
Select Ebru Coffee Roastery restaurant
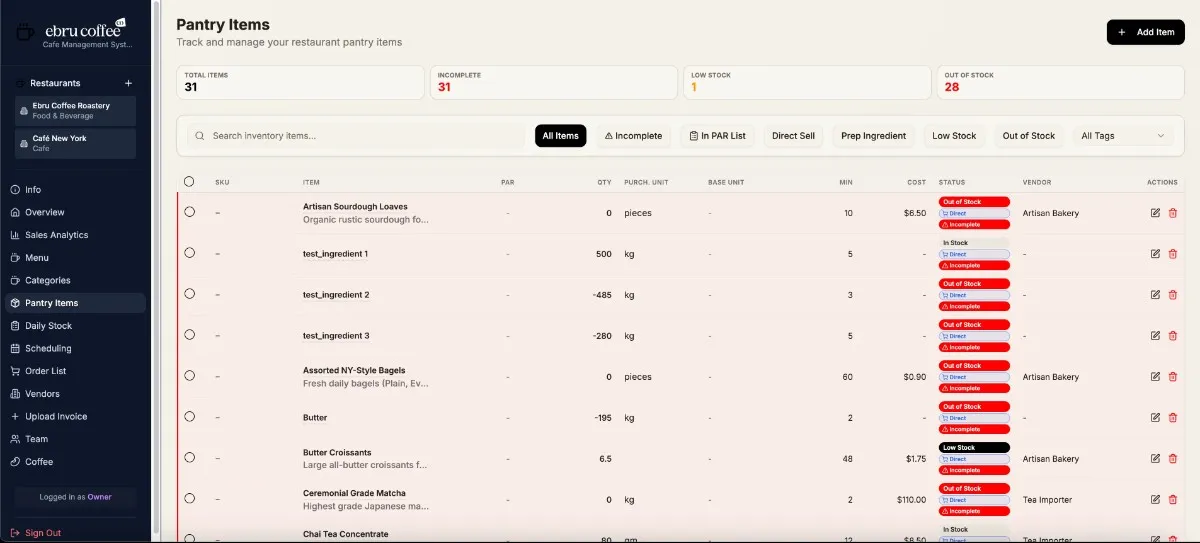pyautogui.click(x=76, y=110)
